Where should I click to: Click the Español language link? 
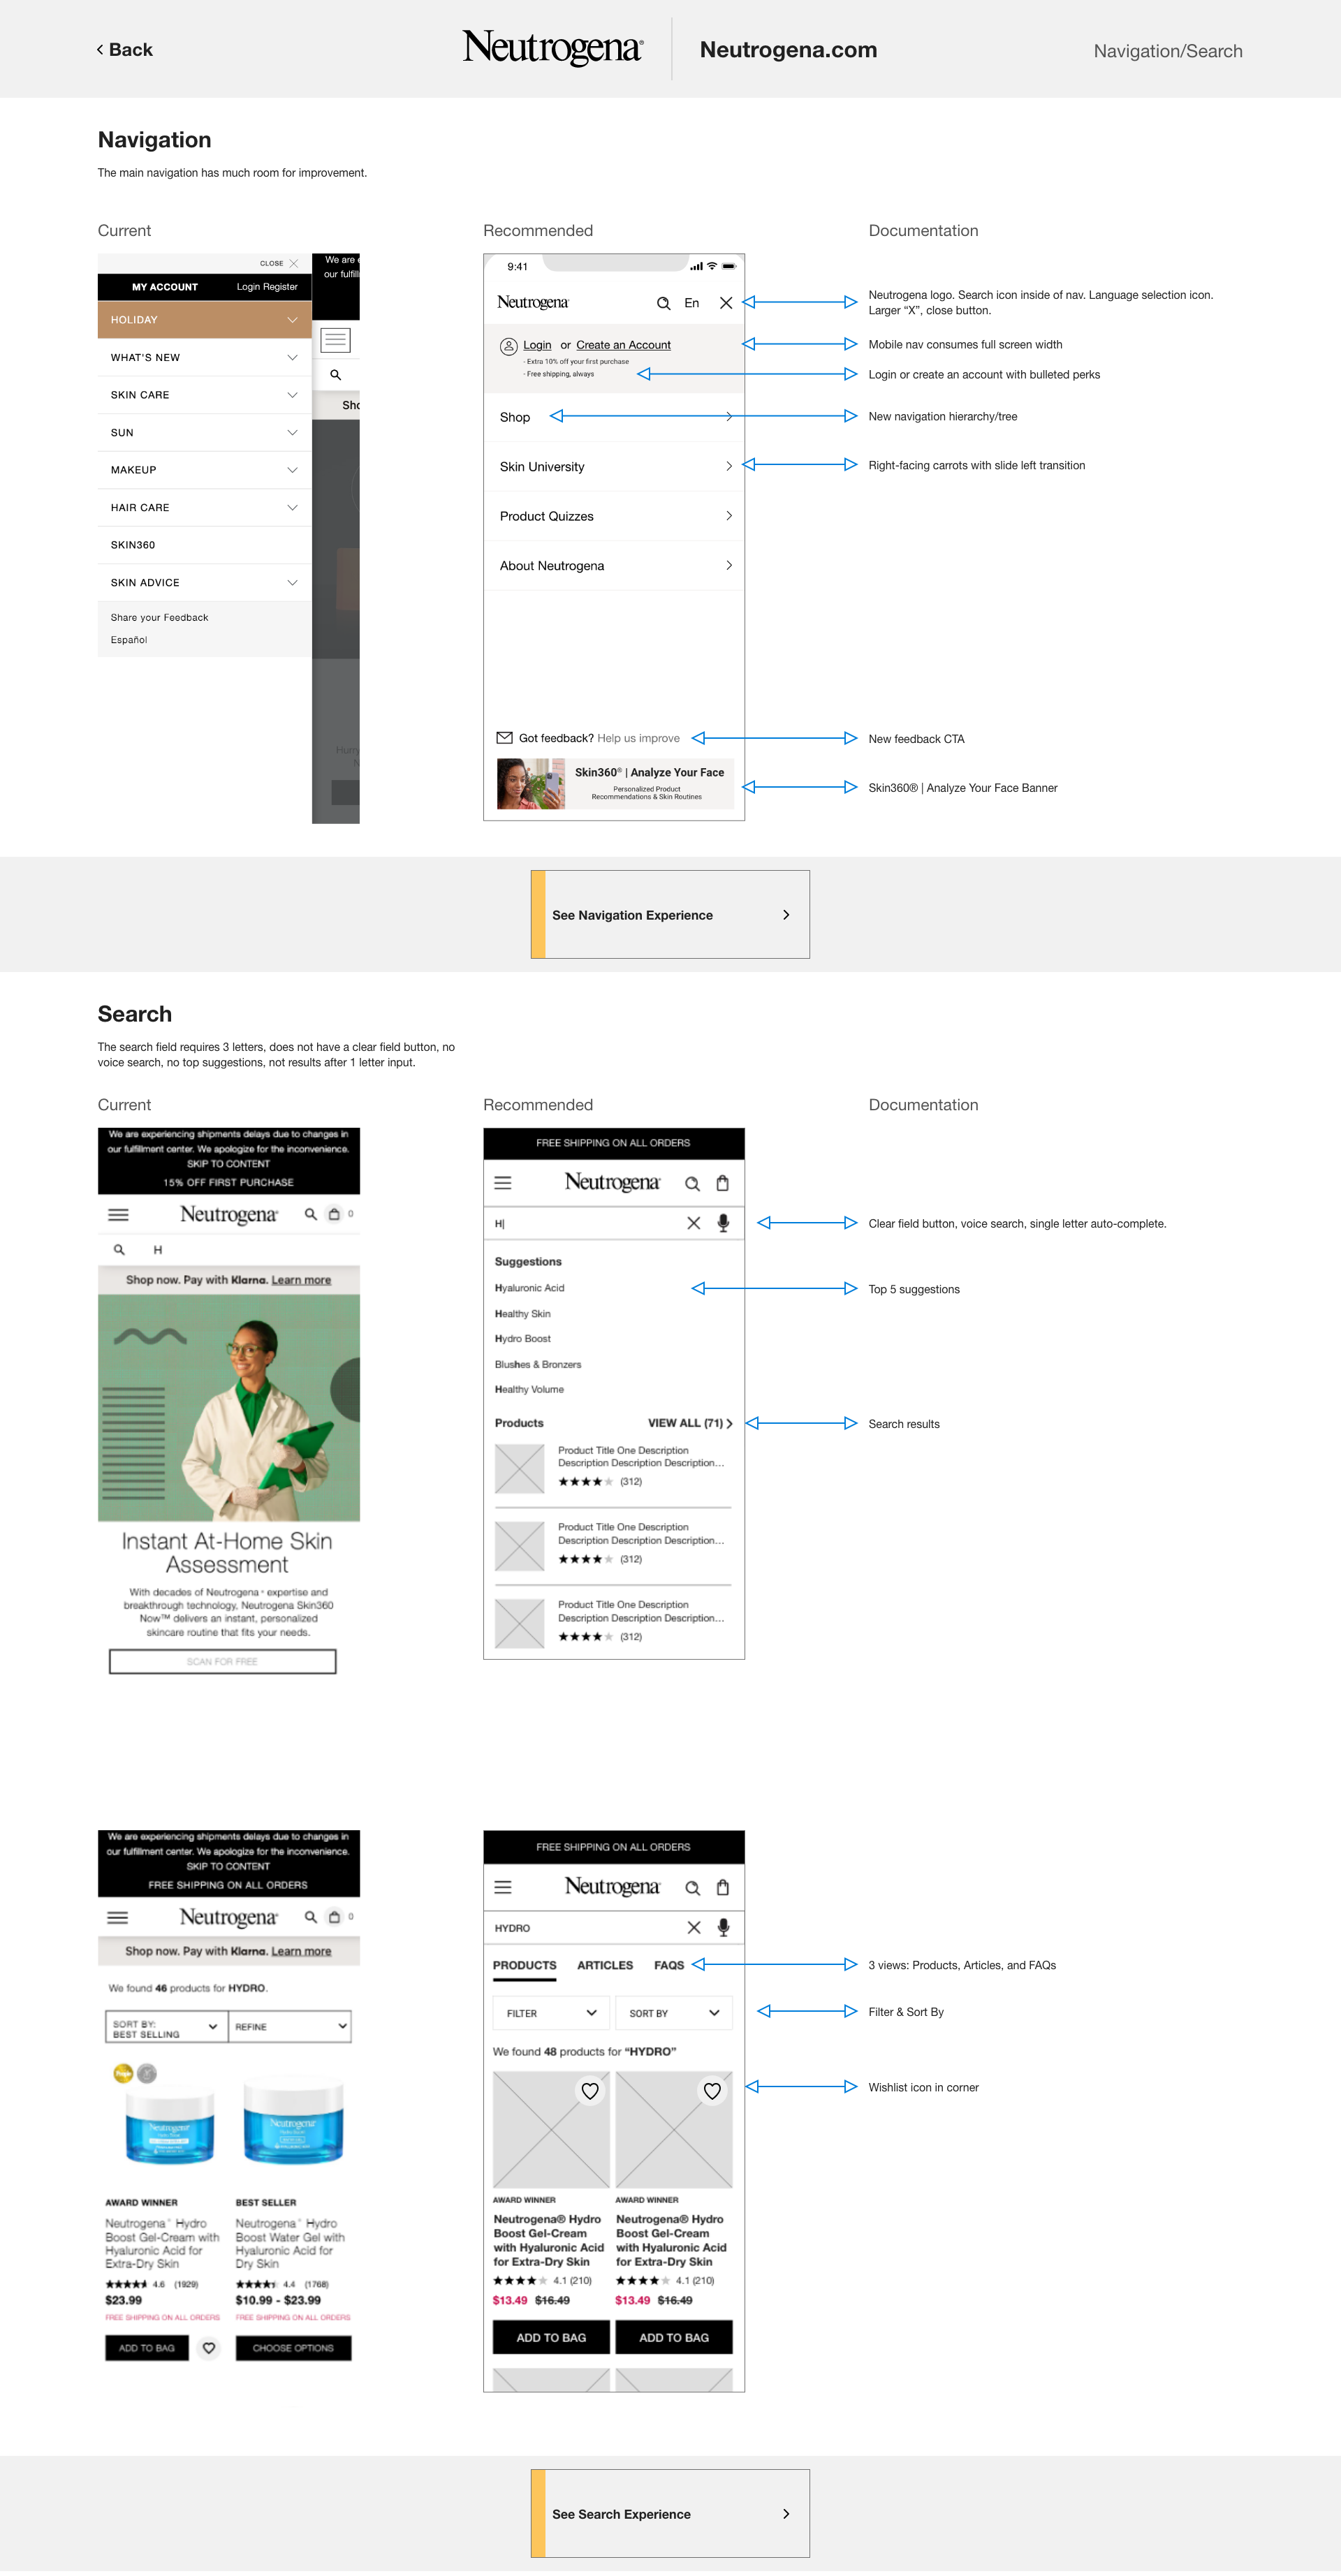tap(129, 640)
